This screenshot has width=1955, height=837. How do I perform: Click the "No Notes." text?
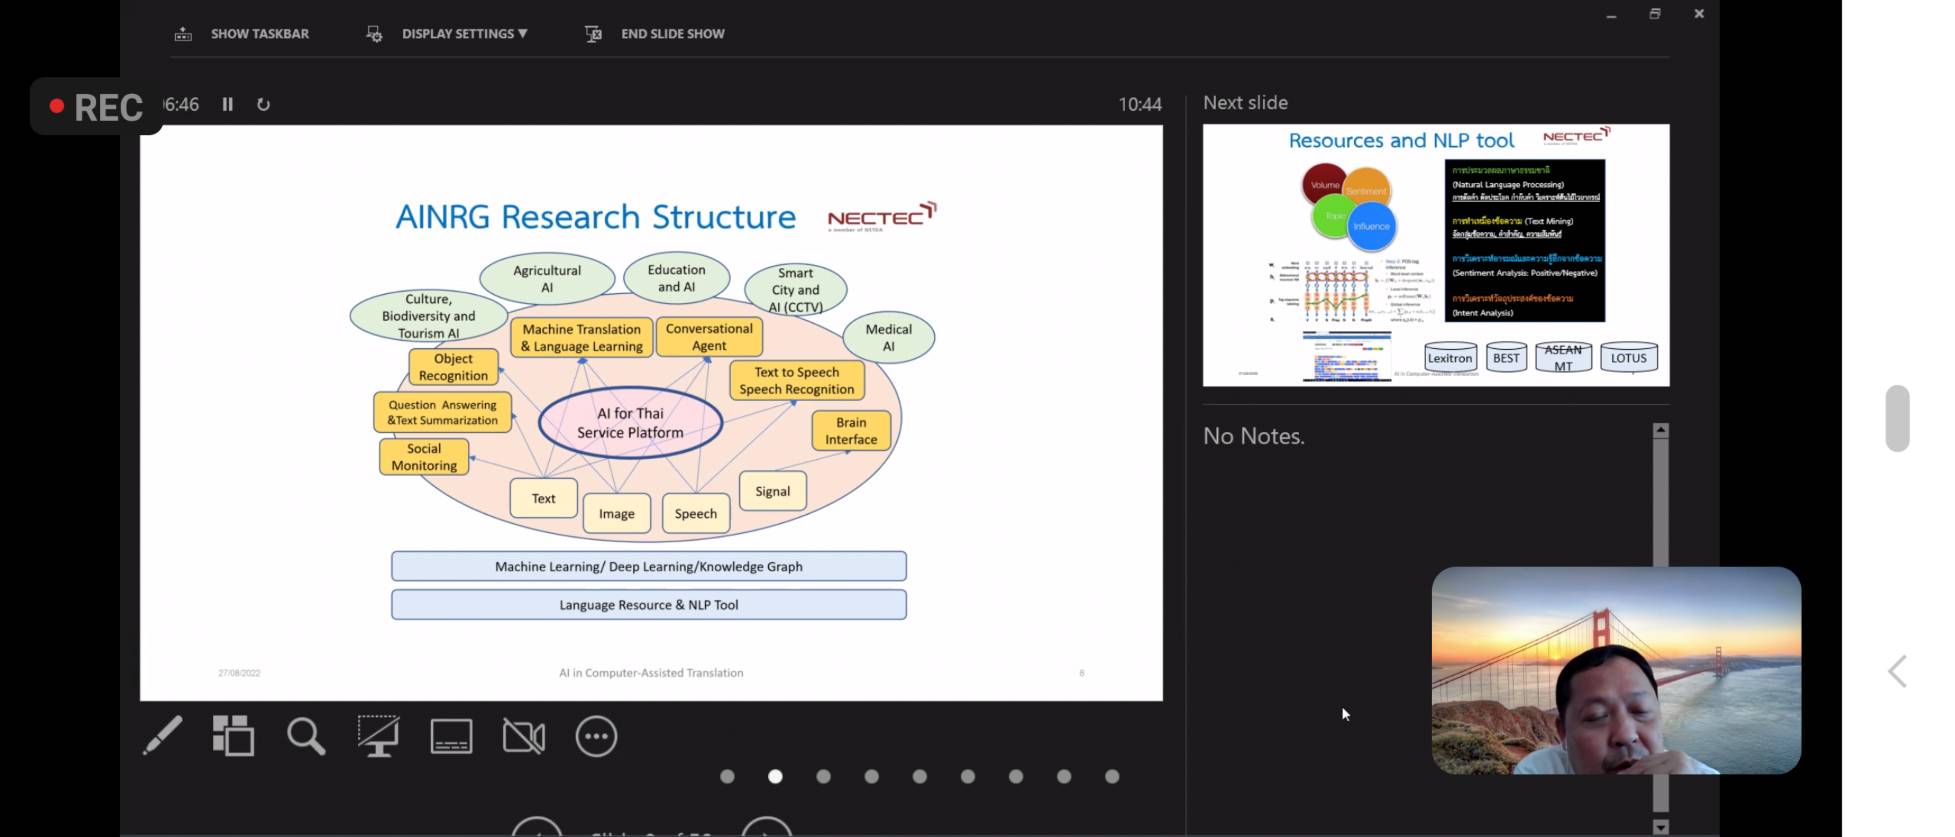tap(1254, 436)
